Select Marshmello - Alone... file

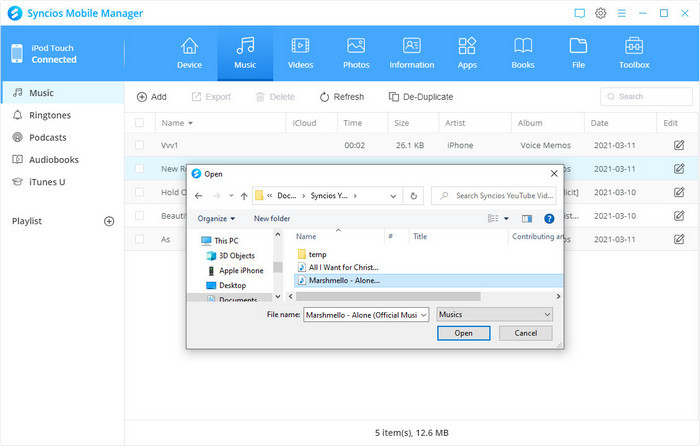click(429, 280)
